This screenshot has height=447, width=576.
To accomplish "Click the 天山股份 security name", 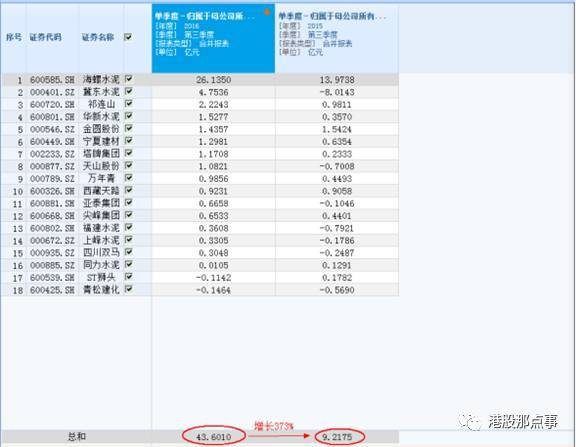I will [101, 166].
